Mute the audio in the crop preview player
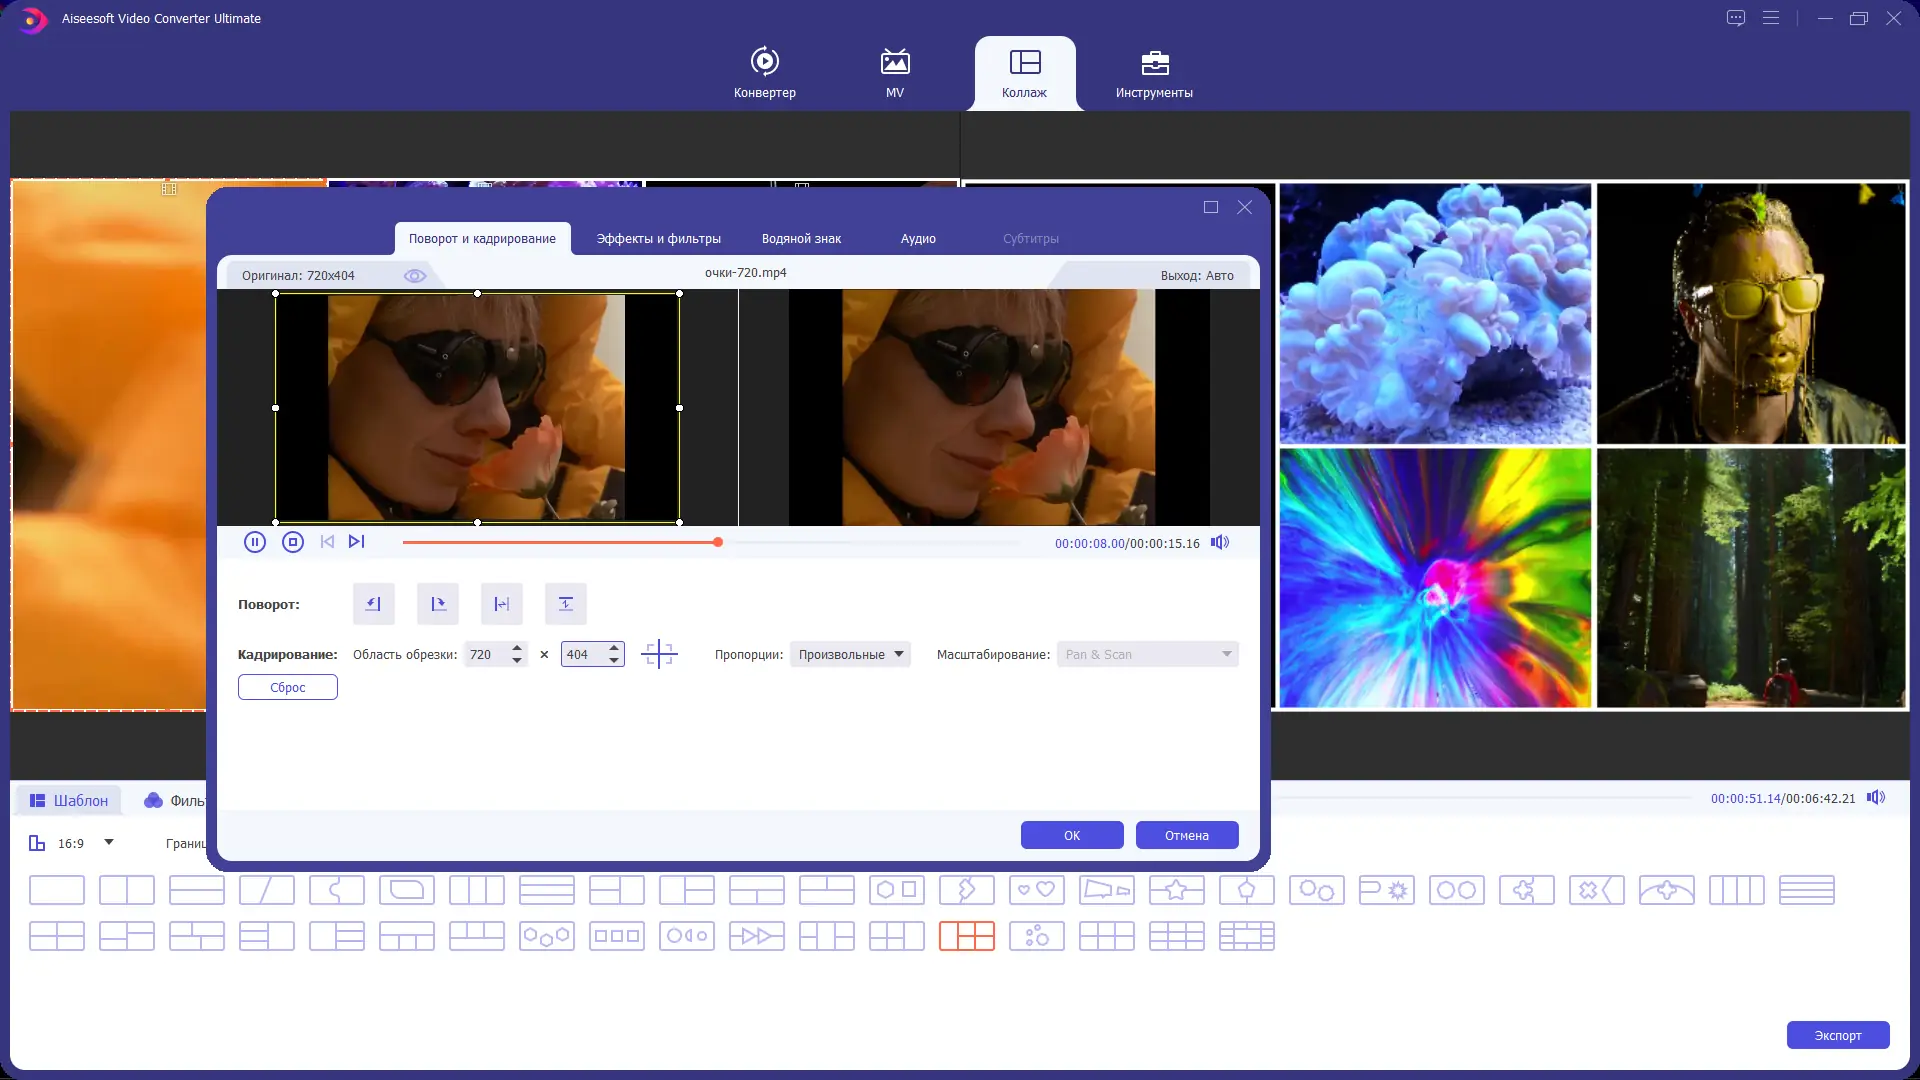The width and height of the screenshot is (1920, 1080). click(1219, 542)
